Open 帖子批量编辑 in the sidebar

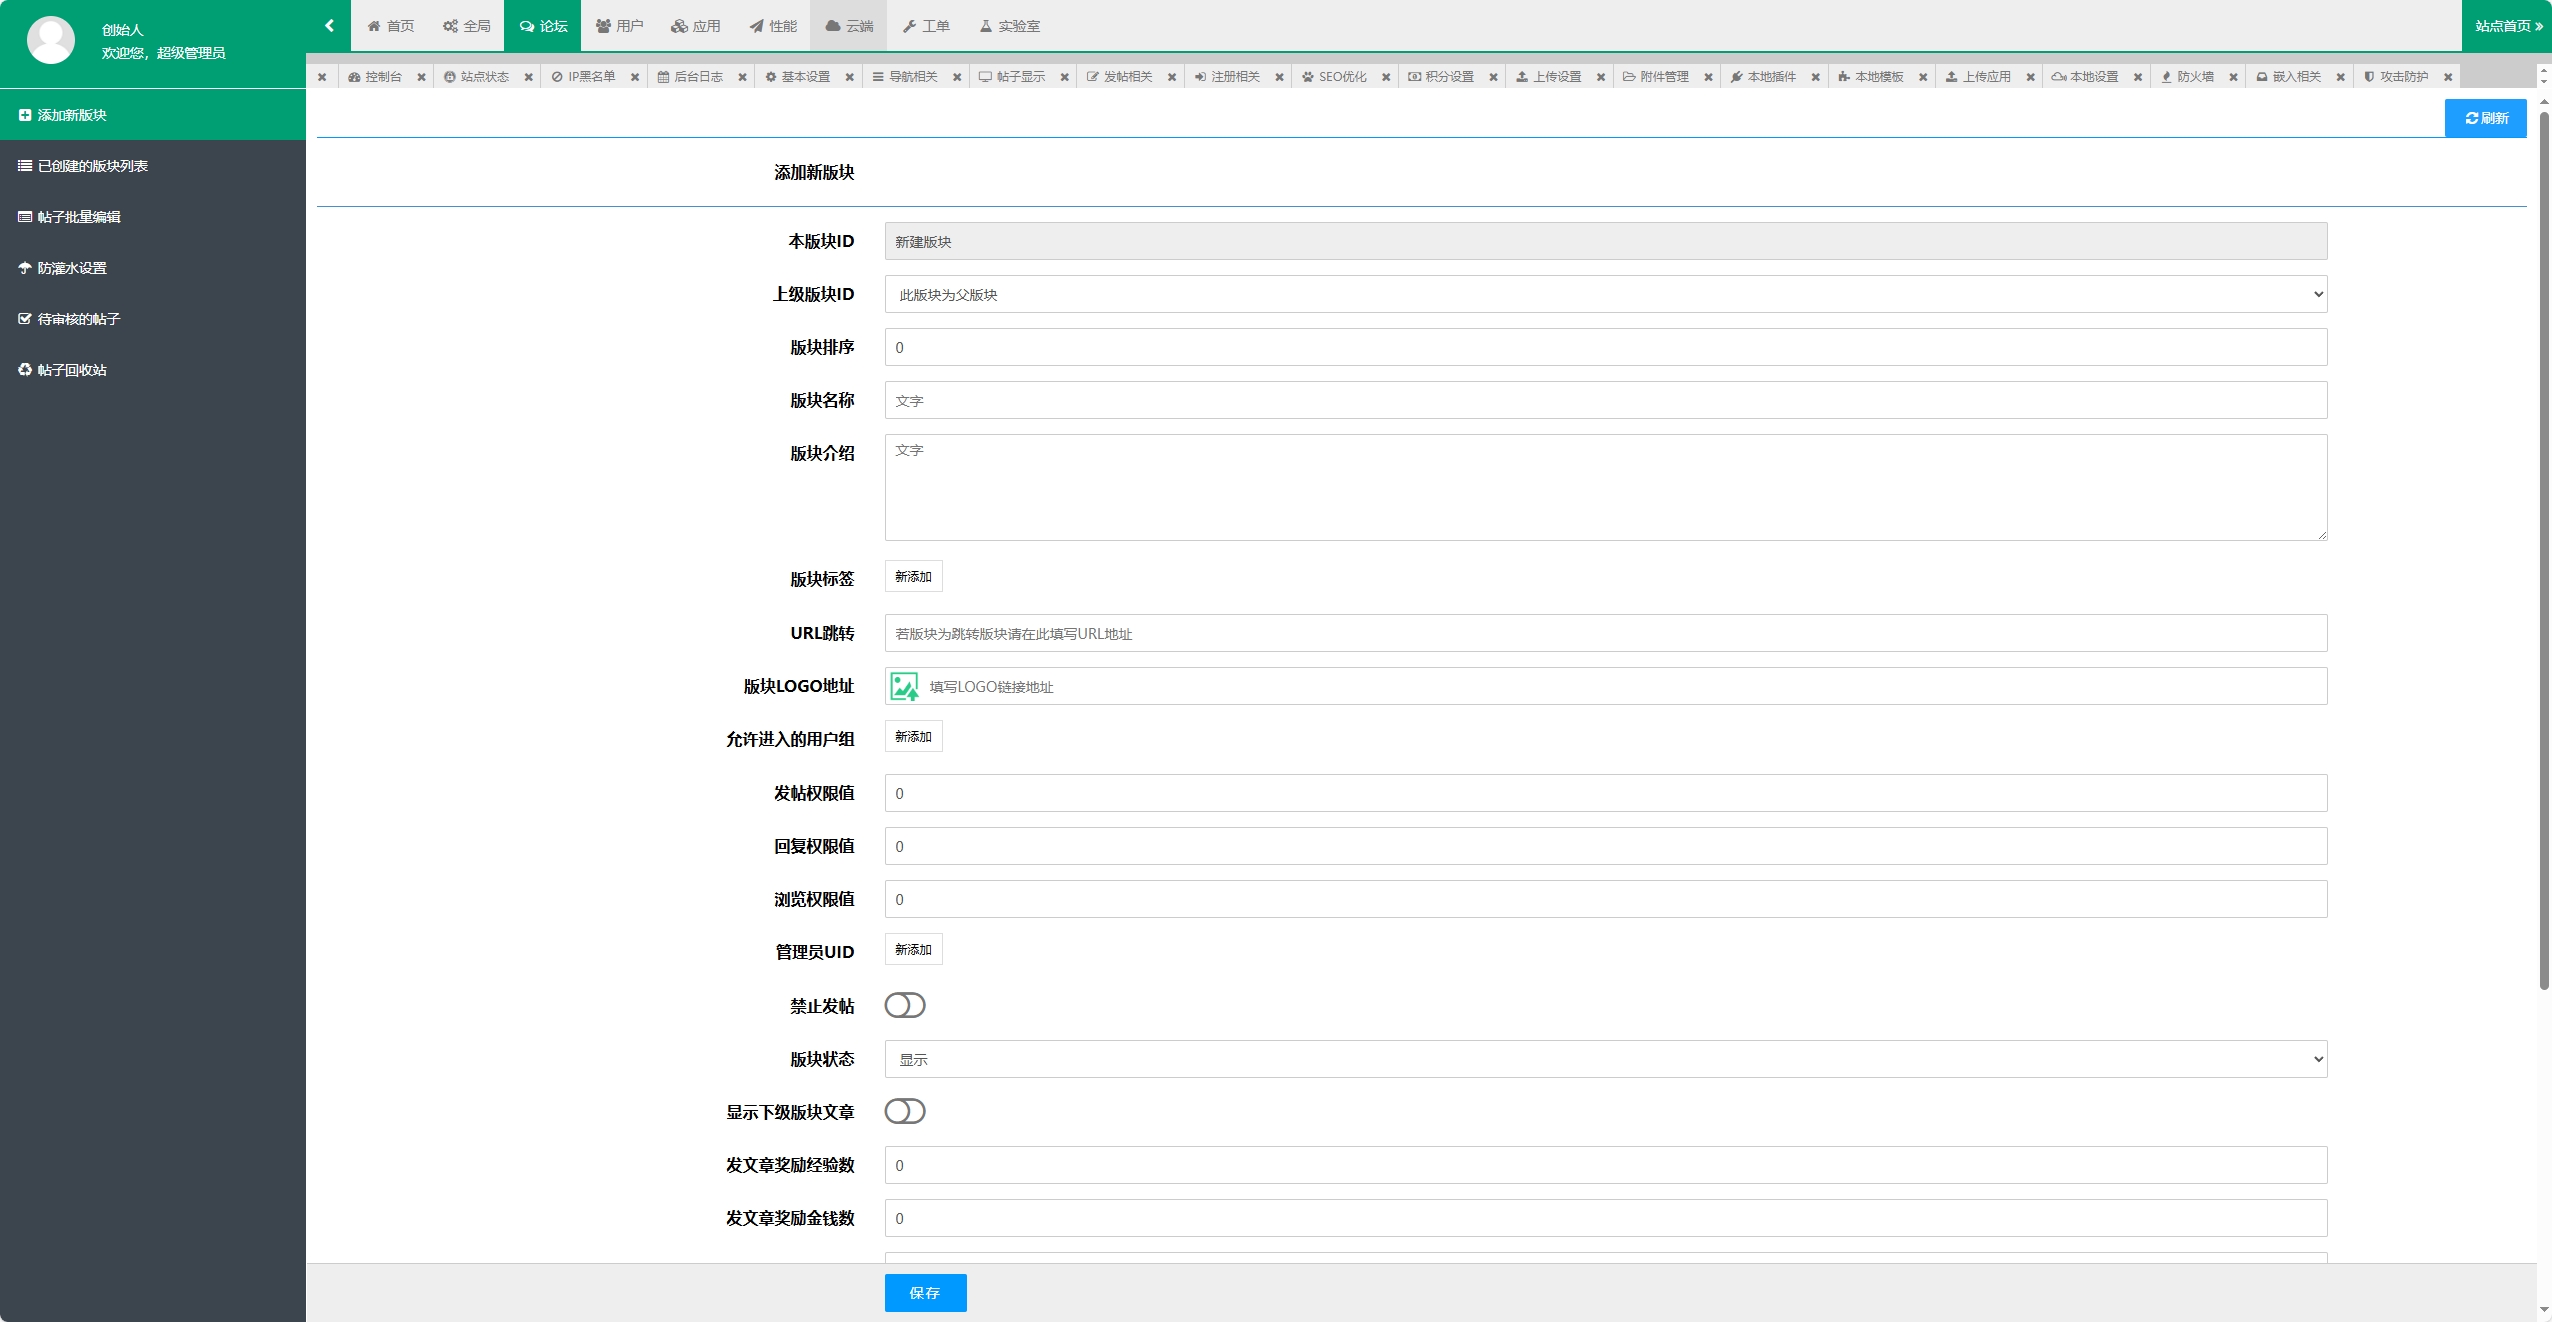153,217
